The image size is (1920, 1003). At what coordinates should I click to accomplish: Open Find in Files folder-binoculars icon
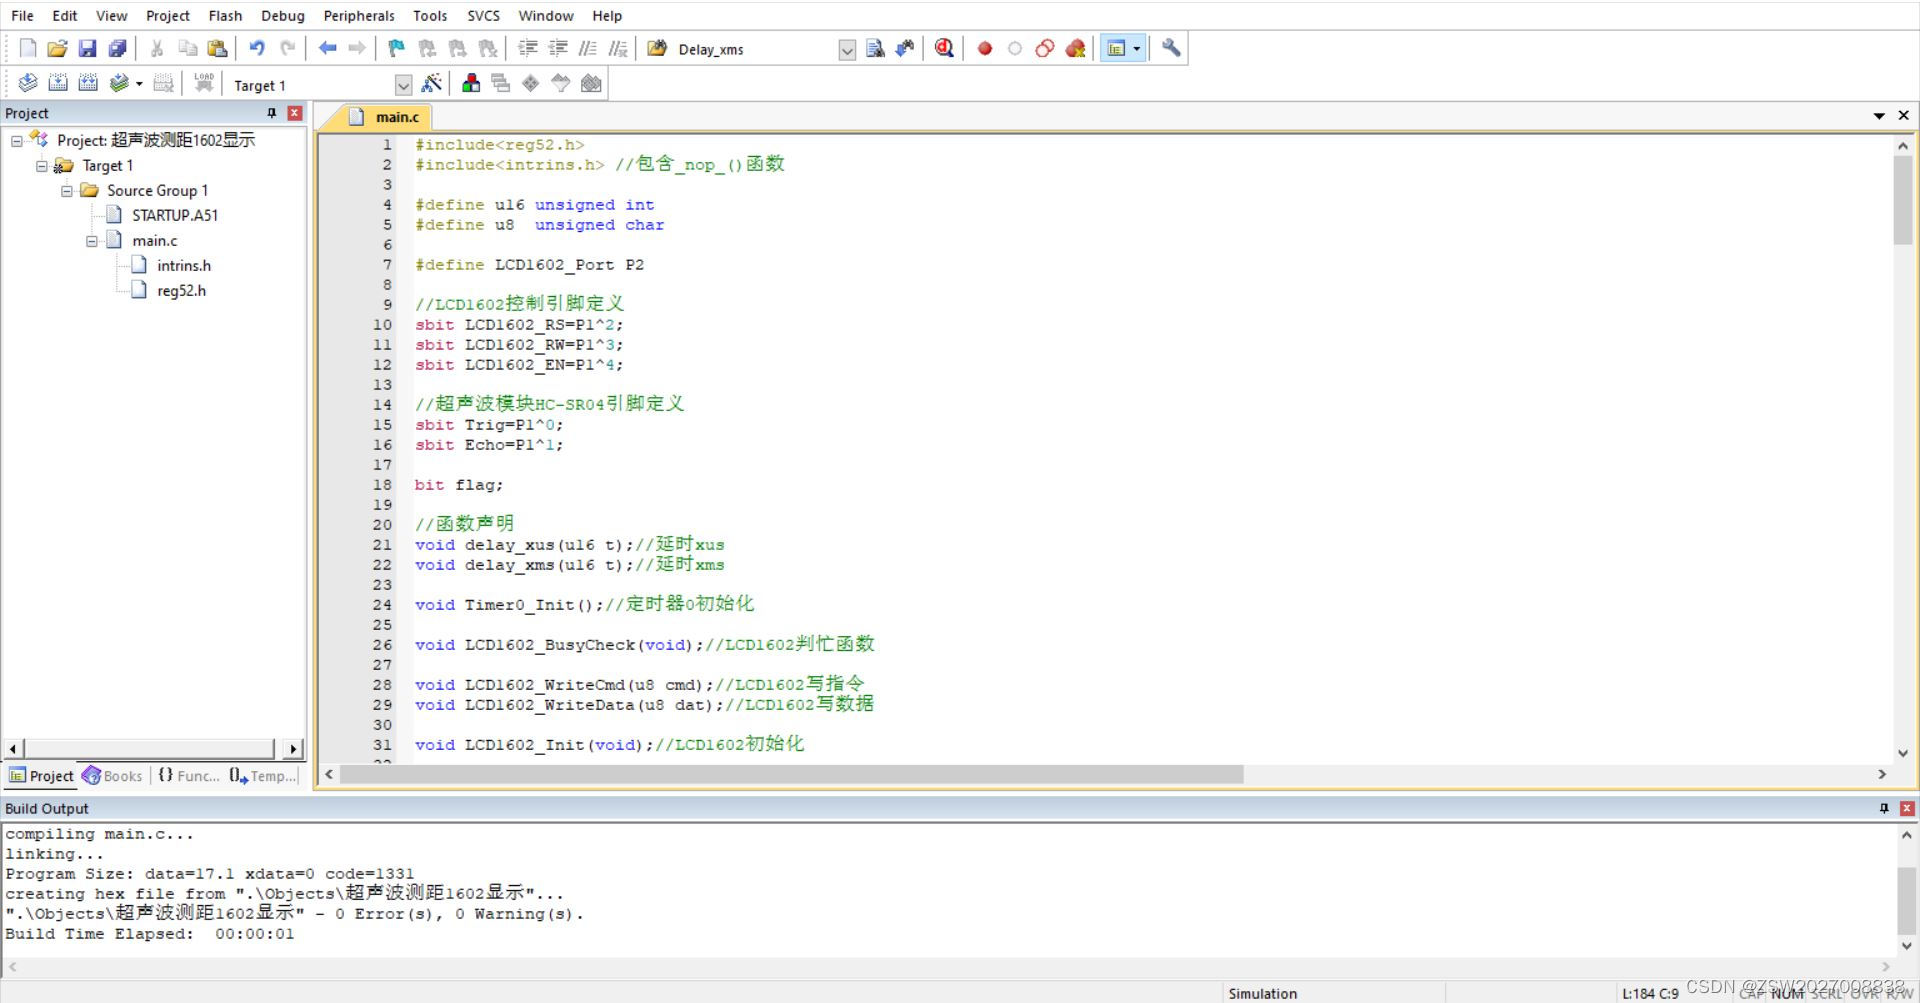click(x=657, y=48)
